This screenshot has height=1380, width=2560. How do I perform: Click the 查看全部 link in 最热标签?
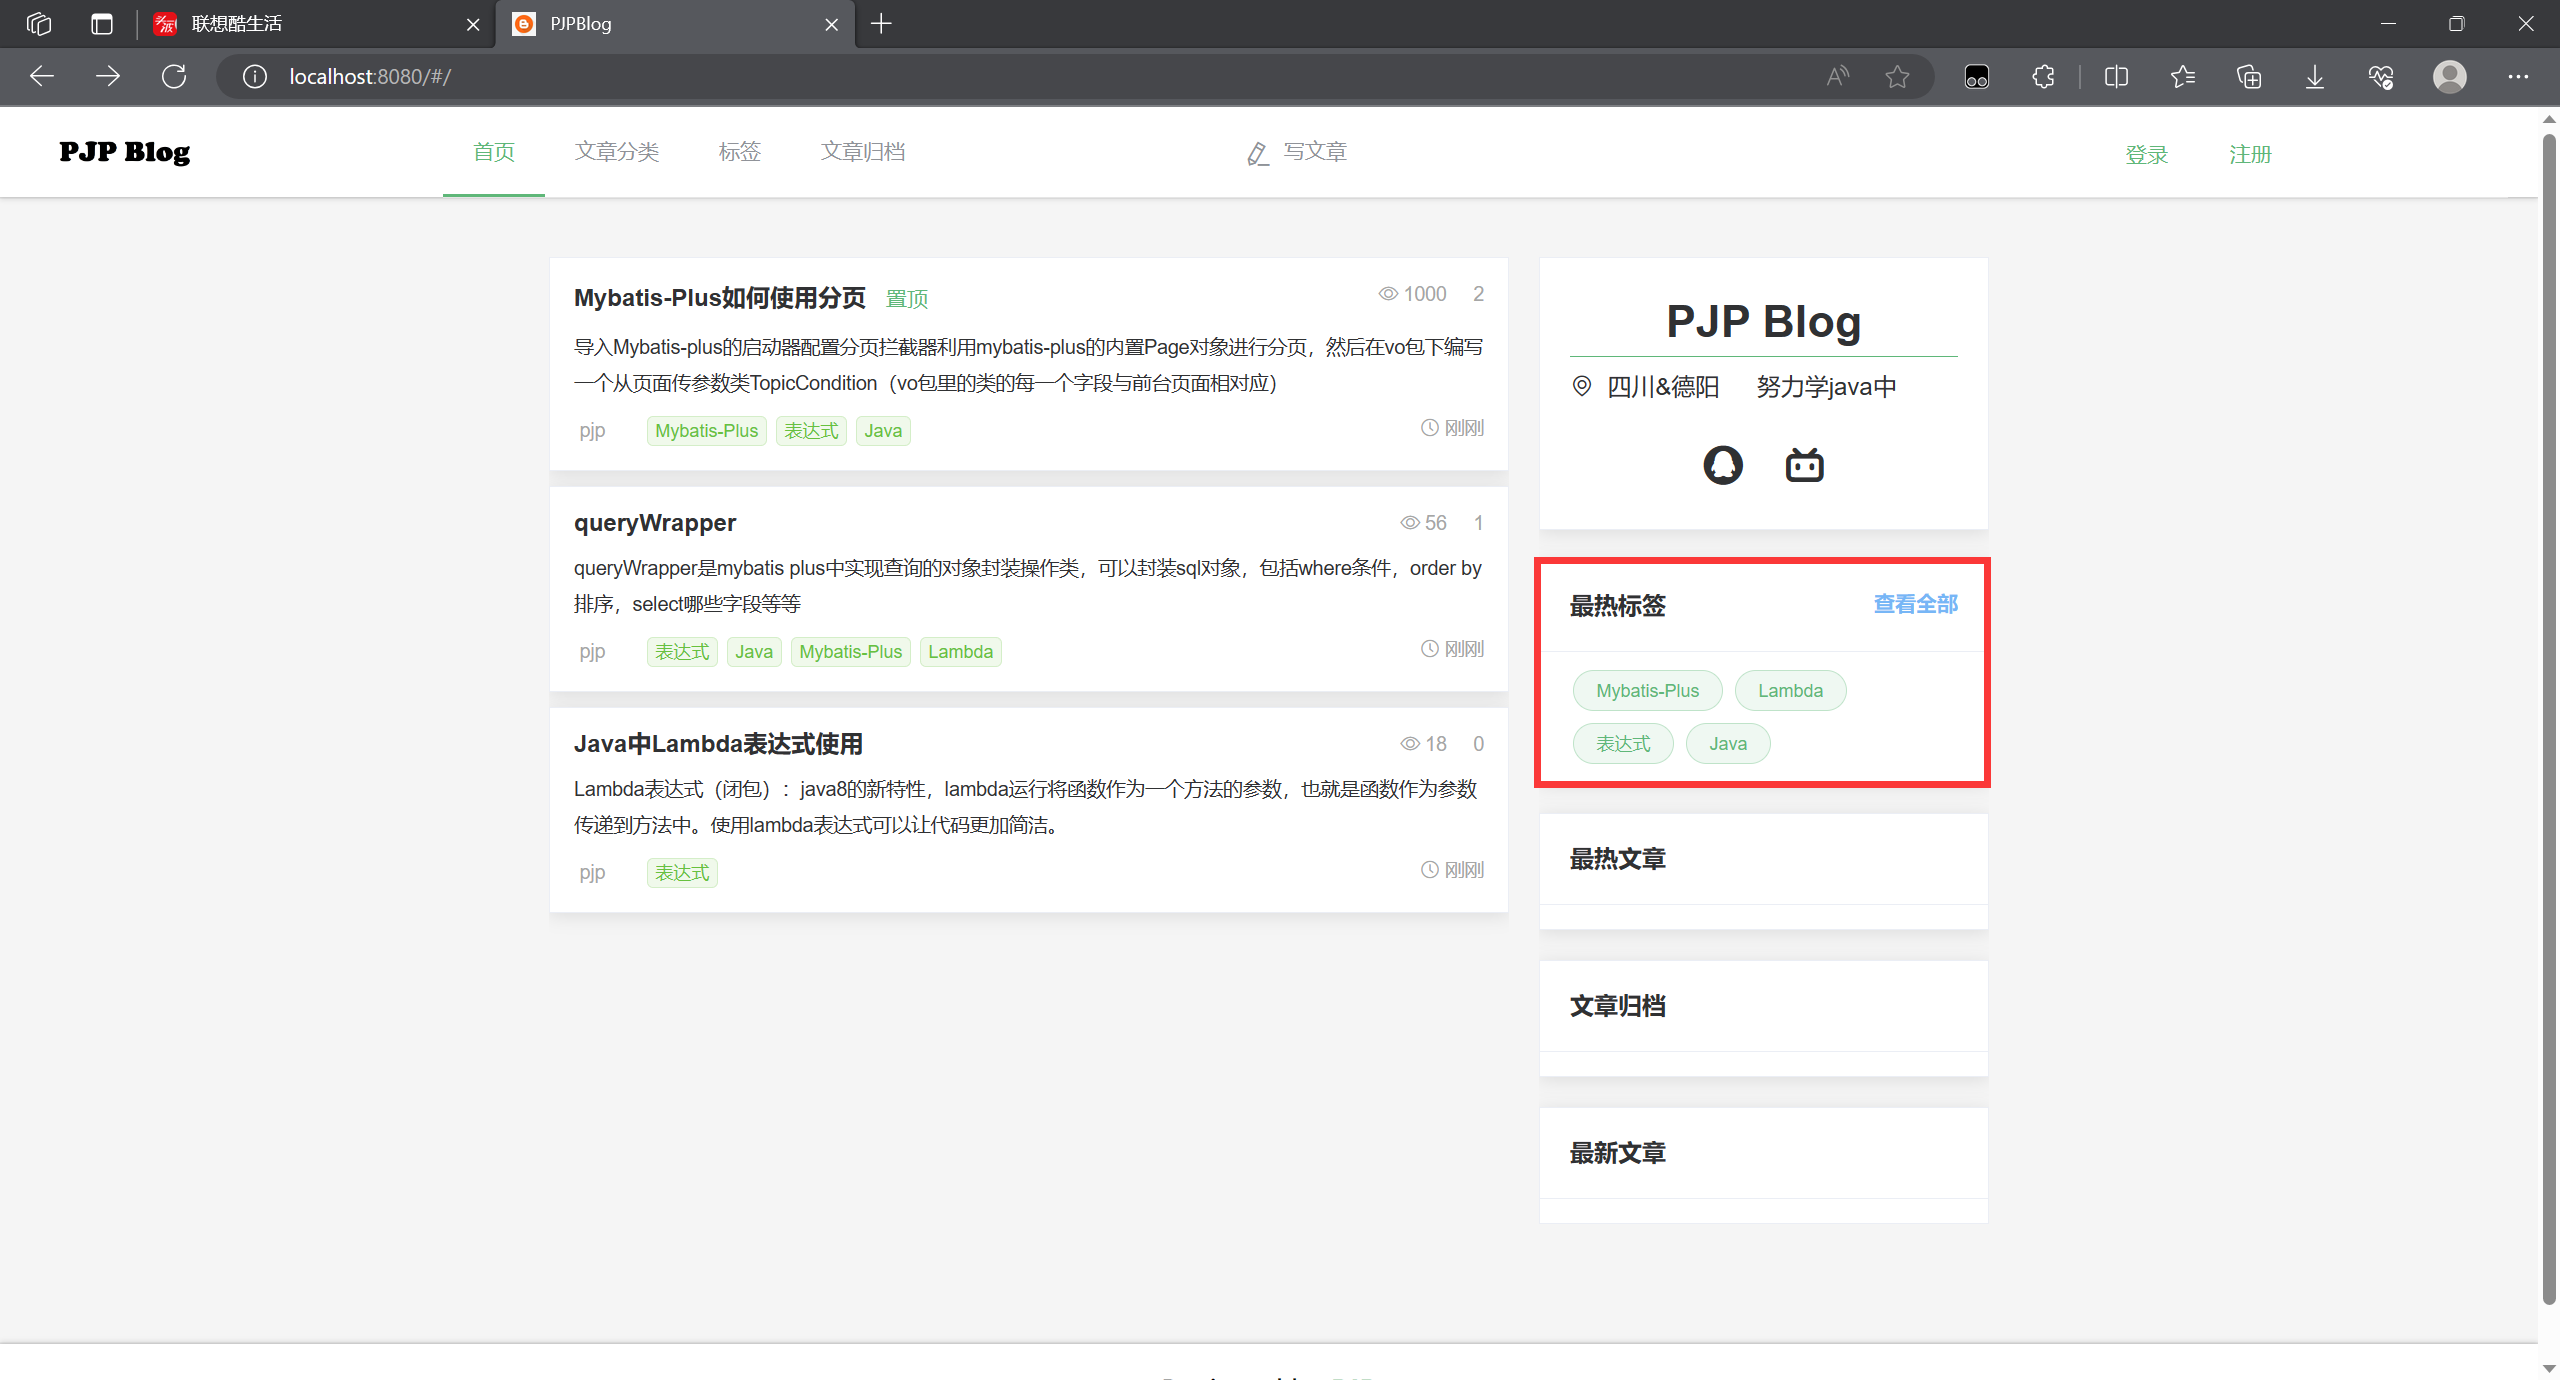(x=1915, y=604)
